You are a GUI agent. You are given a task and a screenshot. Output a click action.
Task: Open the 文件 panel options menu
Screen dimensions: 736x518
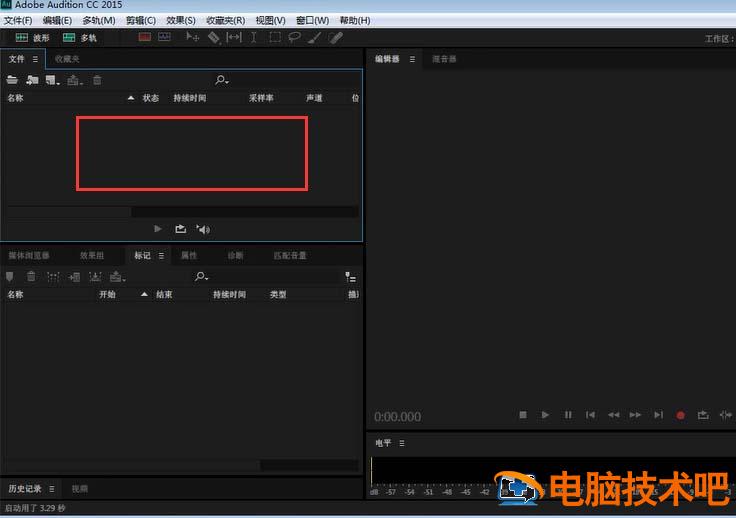(x=35, y=59)
